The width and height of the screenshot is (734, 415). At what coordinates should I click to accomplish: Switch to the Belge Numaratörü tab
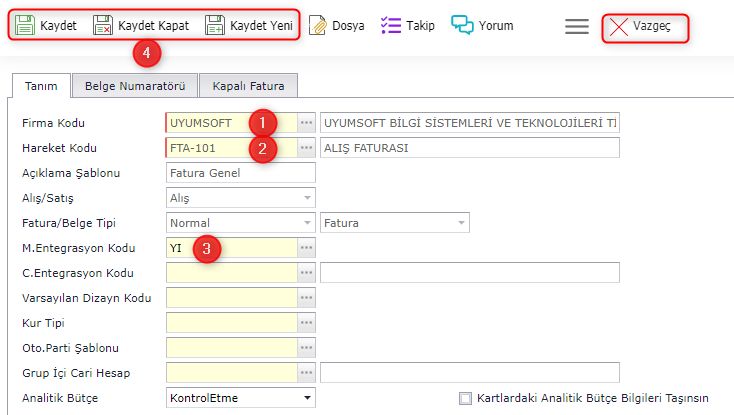(135, 86)
